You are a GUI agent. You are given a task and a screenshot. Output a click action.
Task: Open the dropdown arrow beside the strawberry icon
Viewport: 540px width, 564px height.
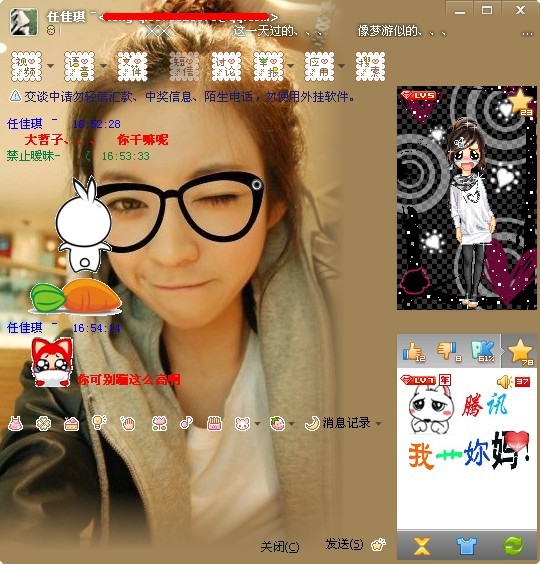[291, 424]
